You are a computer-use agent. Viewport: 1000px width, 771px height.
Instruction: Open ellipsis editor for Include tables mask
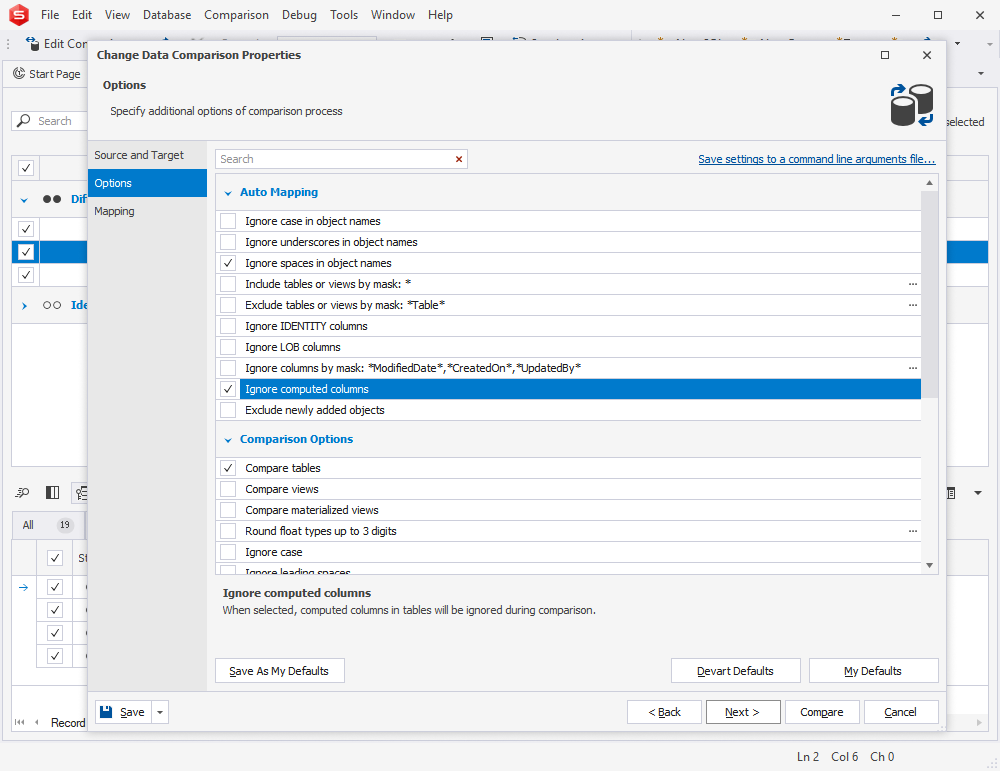point(913,284)
